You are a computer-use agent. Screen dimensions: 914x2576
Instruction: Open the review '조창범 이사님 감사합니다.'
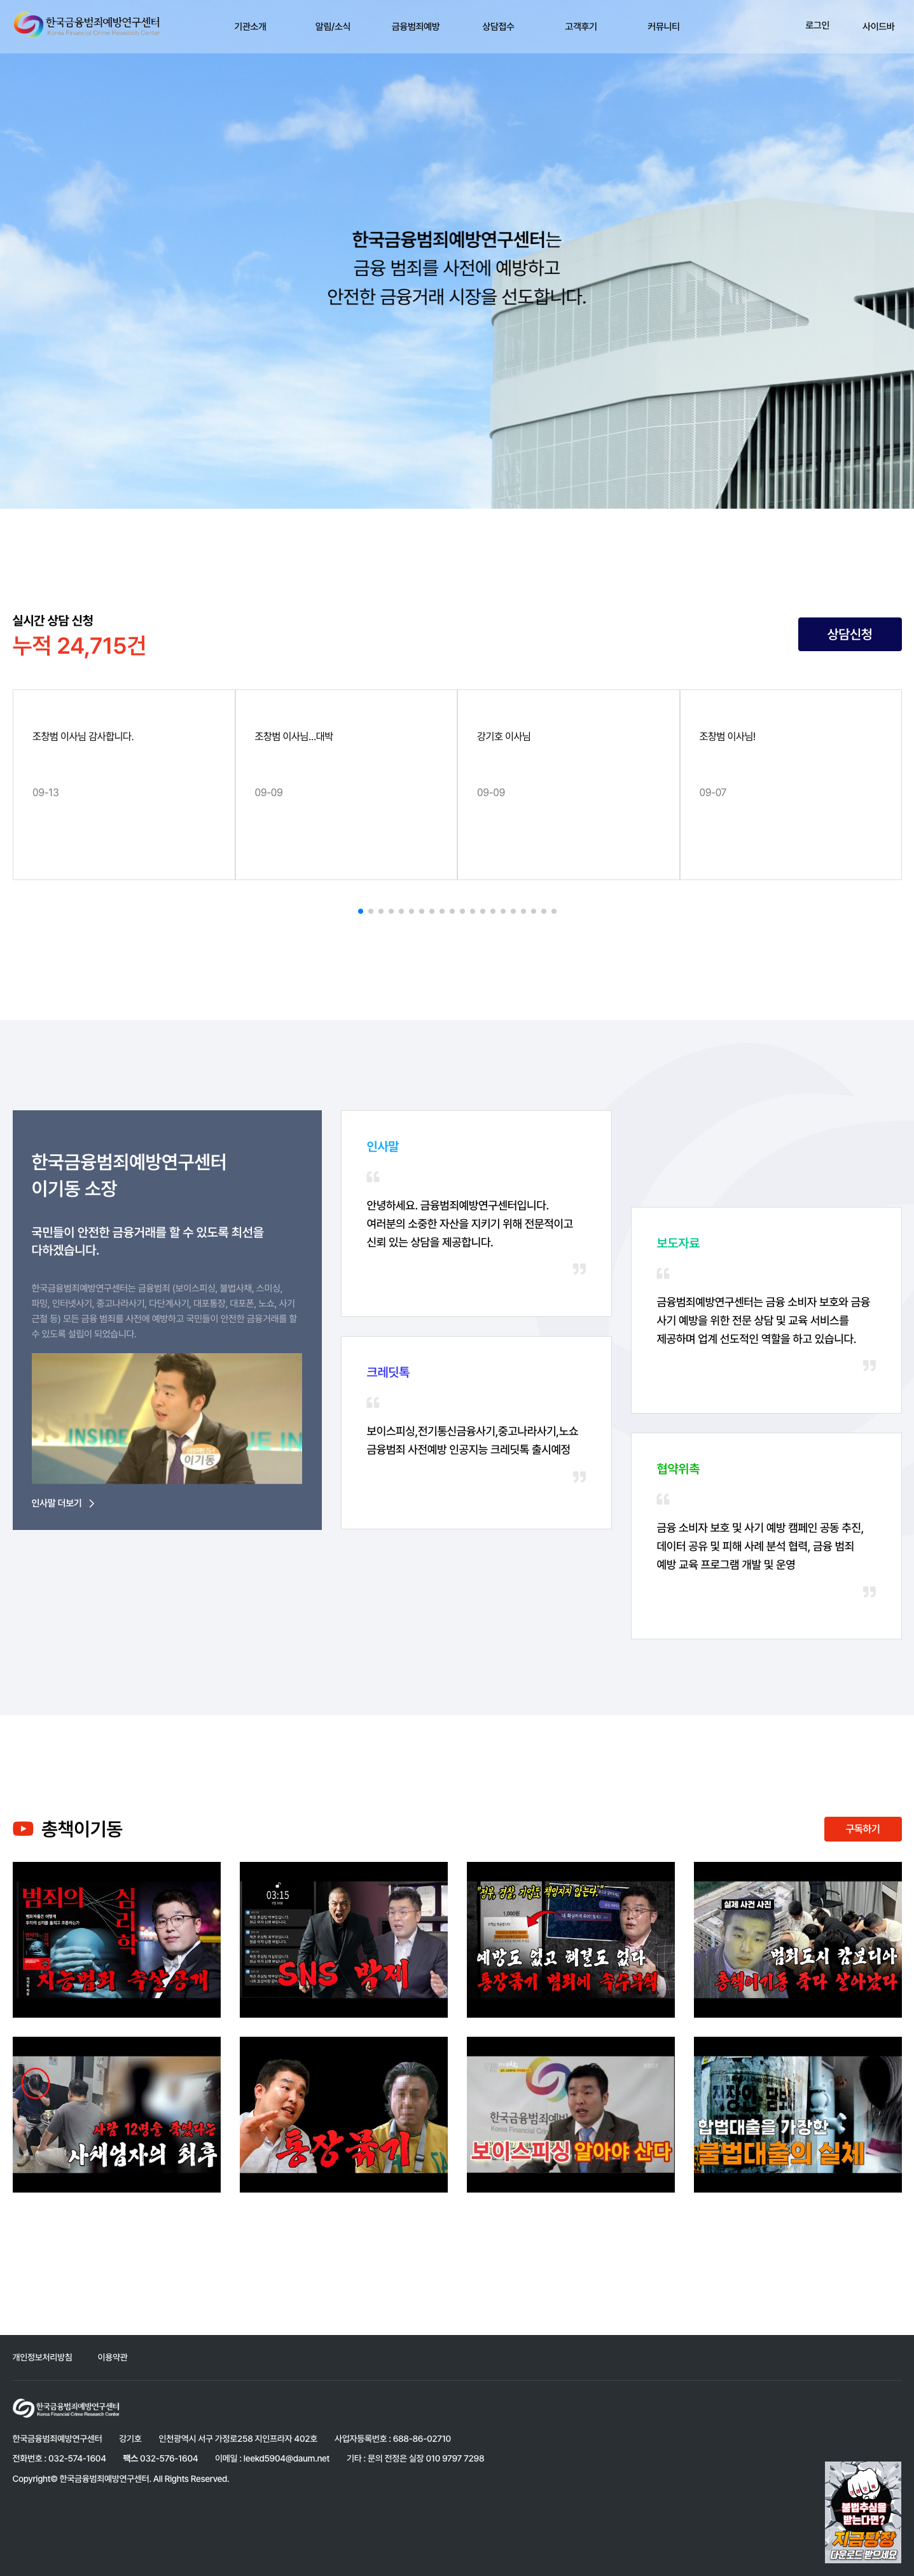(x=124, y=784)
